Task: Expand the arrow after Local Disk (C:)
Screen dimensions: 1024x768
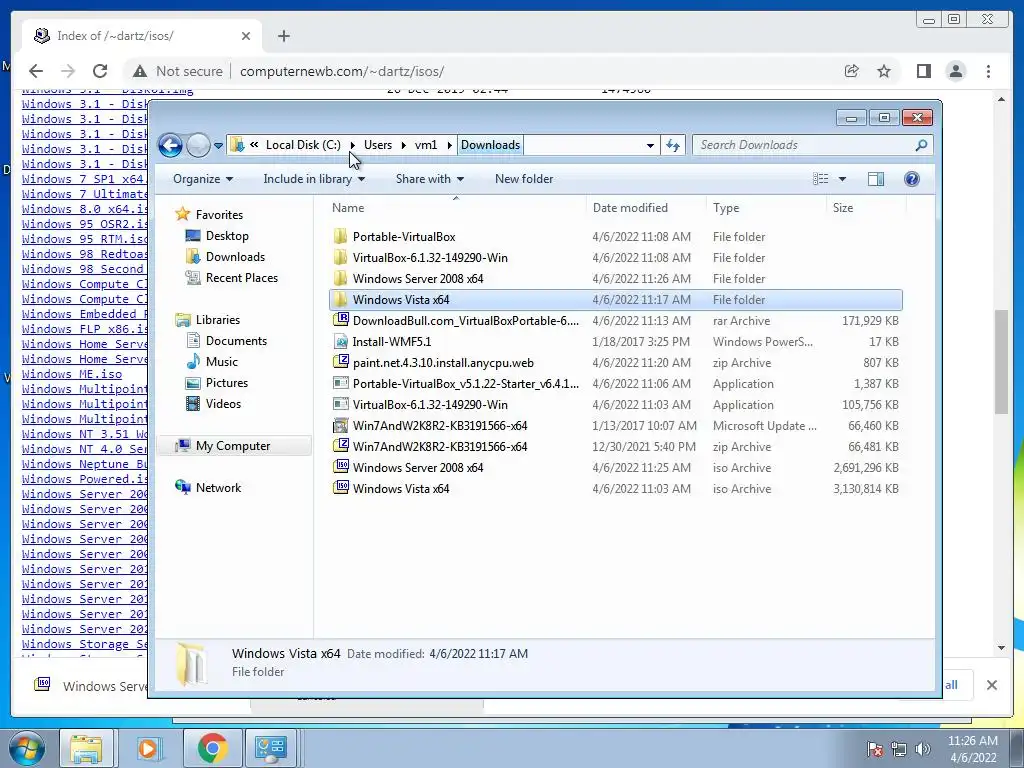Action: tap(353, 145)
